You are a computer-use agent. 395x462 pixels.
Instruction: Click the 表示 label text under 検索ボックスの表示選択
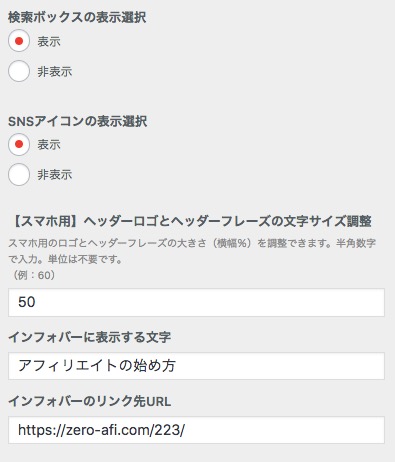49,42
